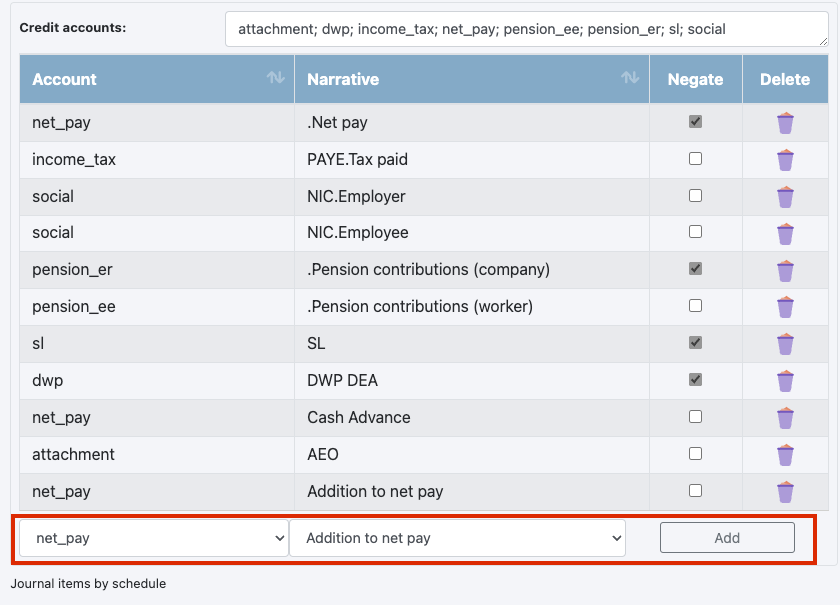
Task: Delete the pension_er company contributions row
Action: (x=785, y=270)
